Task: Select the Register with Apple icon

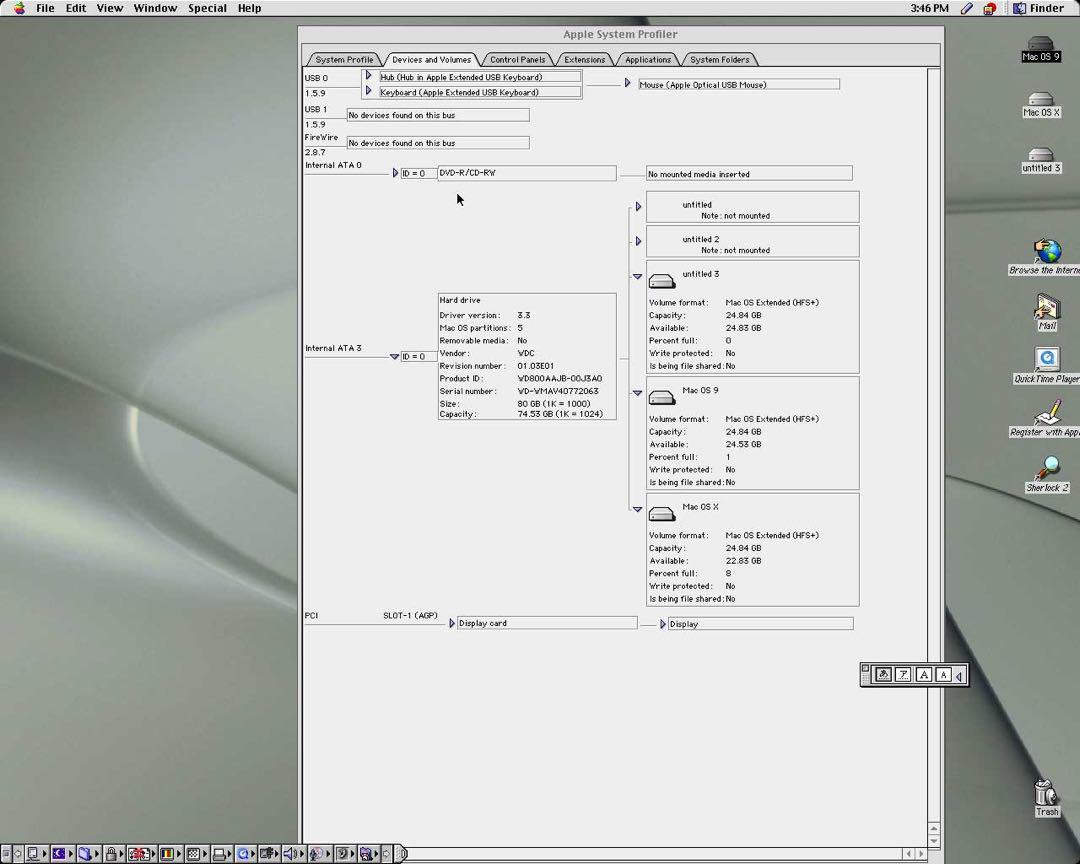Action: 1046,419
